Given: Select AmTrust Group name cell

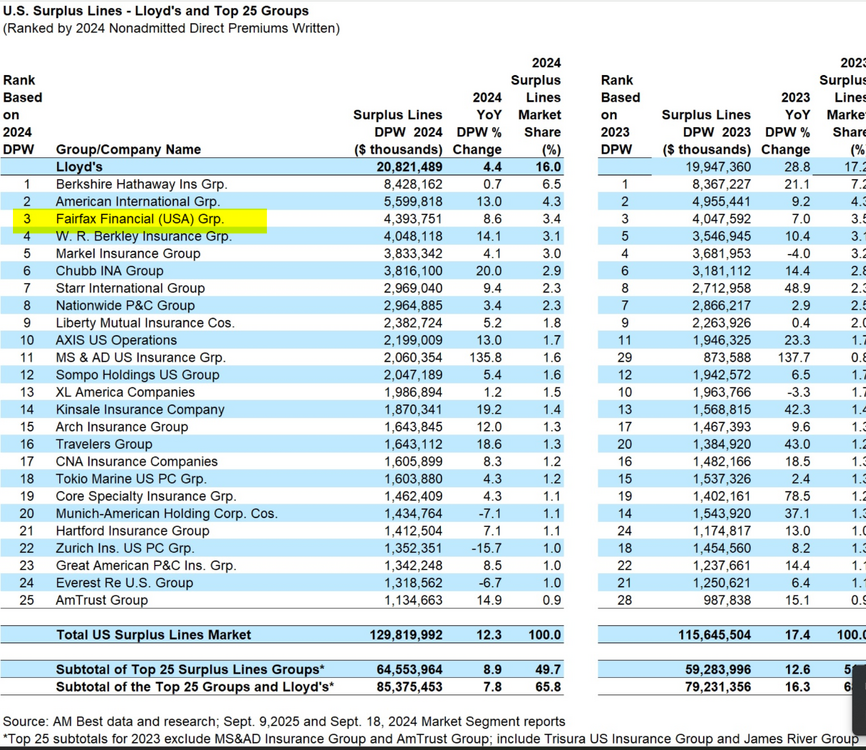Looking at the screenshot, I should (x=102, y=600).
